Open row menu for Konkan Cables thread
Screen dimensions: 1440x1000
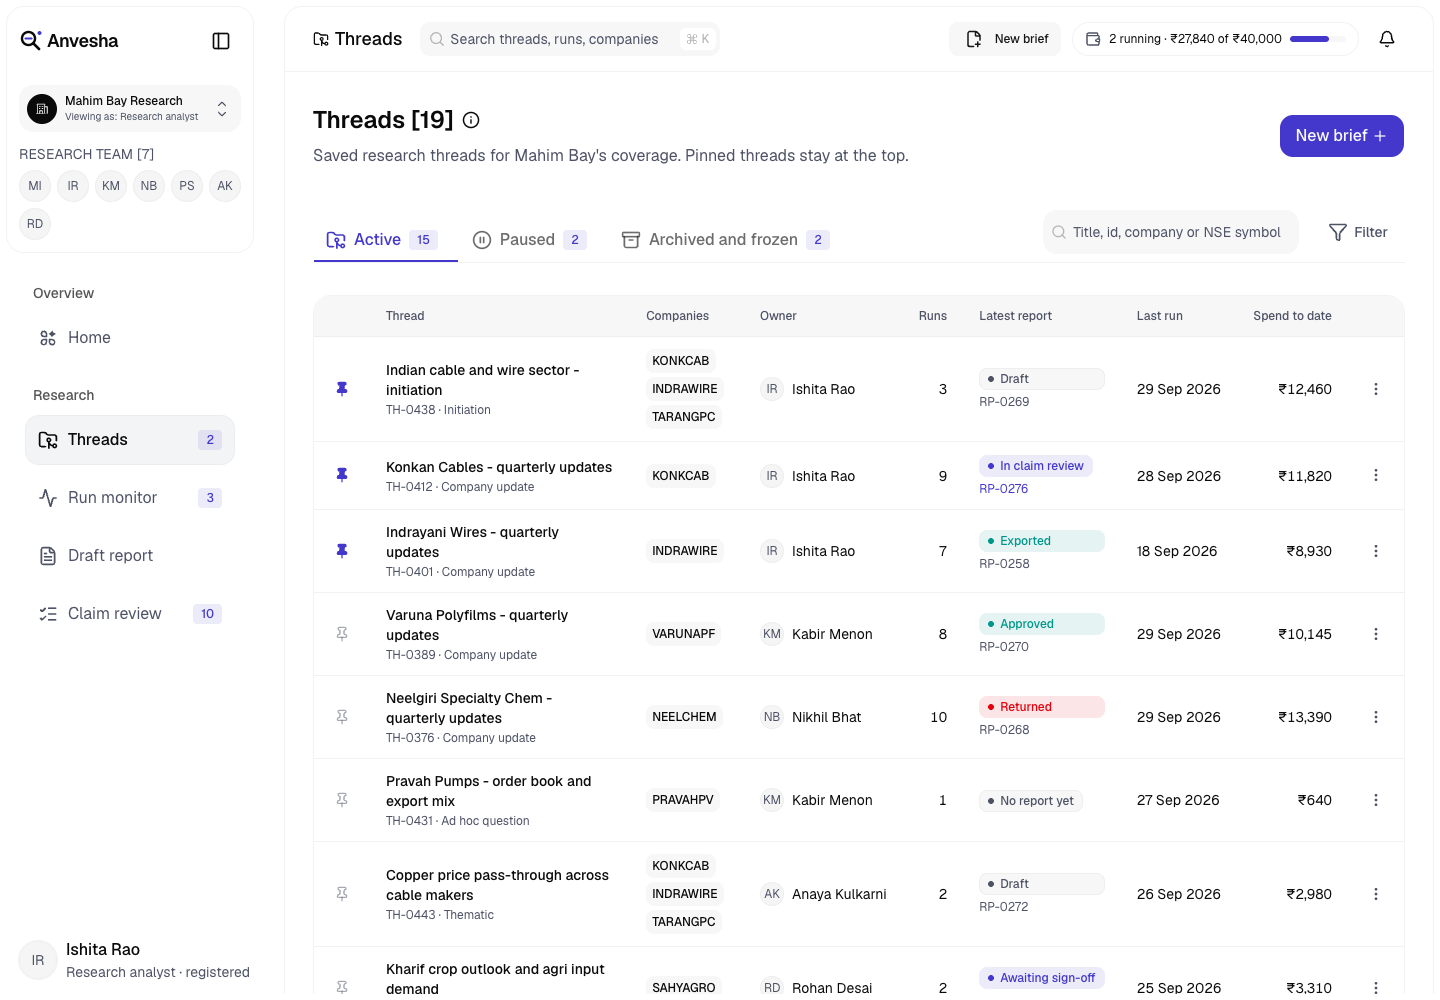pyautogui.click(x=1376, y=475)
